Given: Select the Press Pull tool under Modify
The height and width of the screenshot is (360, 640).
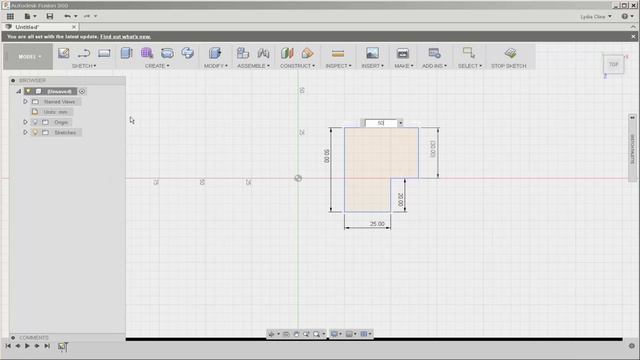Looking at the screenshot, I should [215, 53].
